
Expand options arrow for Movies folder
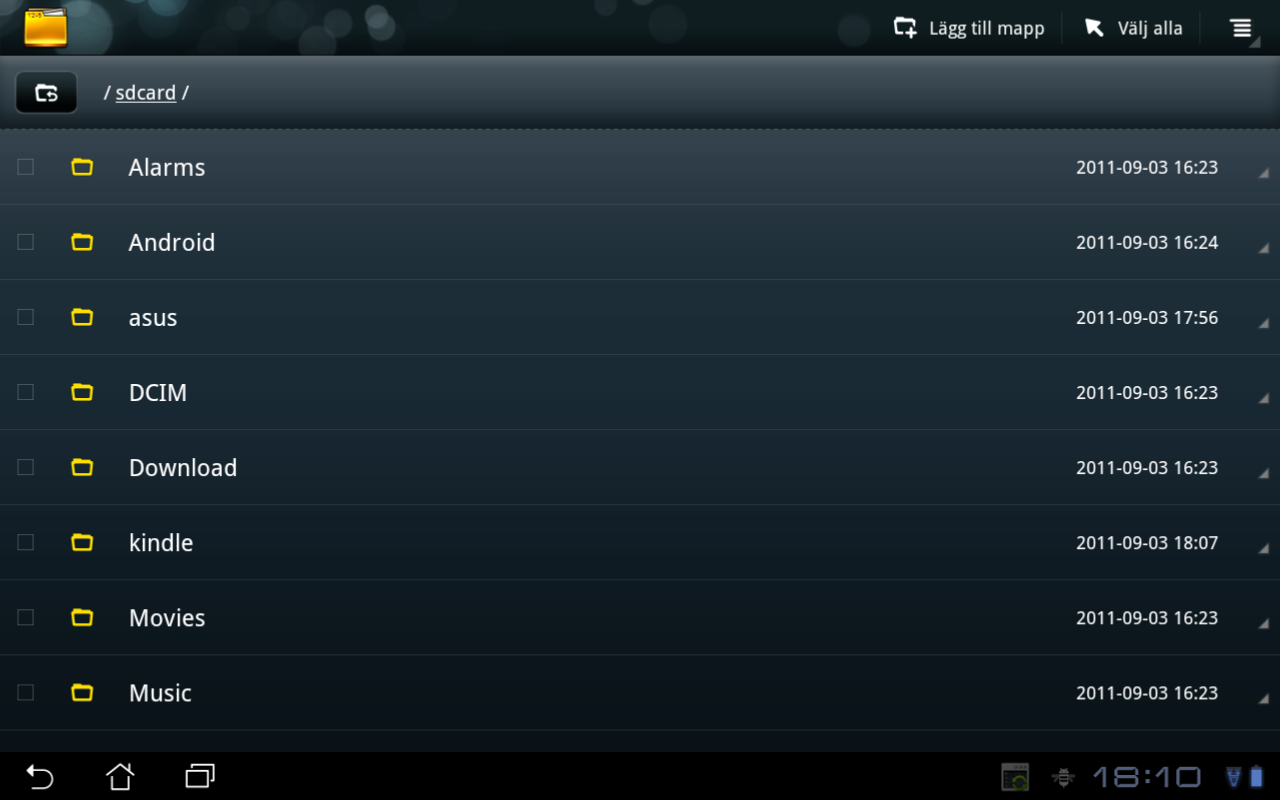point(1264,623)
